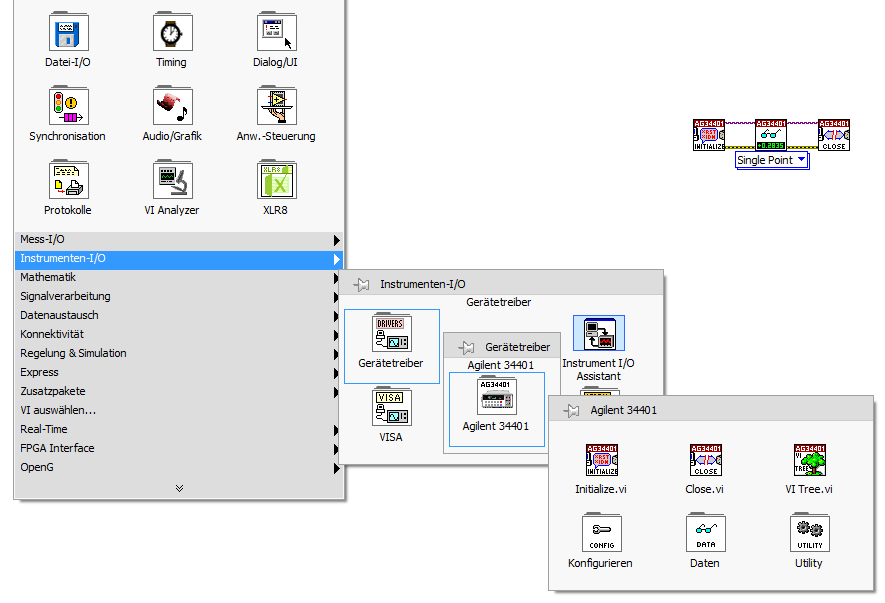Open the VI Analyzer palette
This screenshot has height=603, width=885.
[172, 180]
